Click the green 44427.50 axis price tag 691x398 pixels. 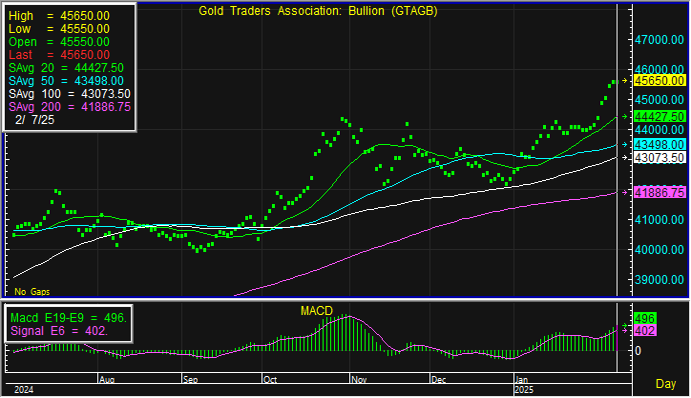click(659, 116)
